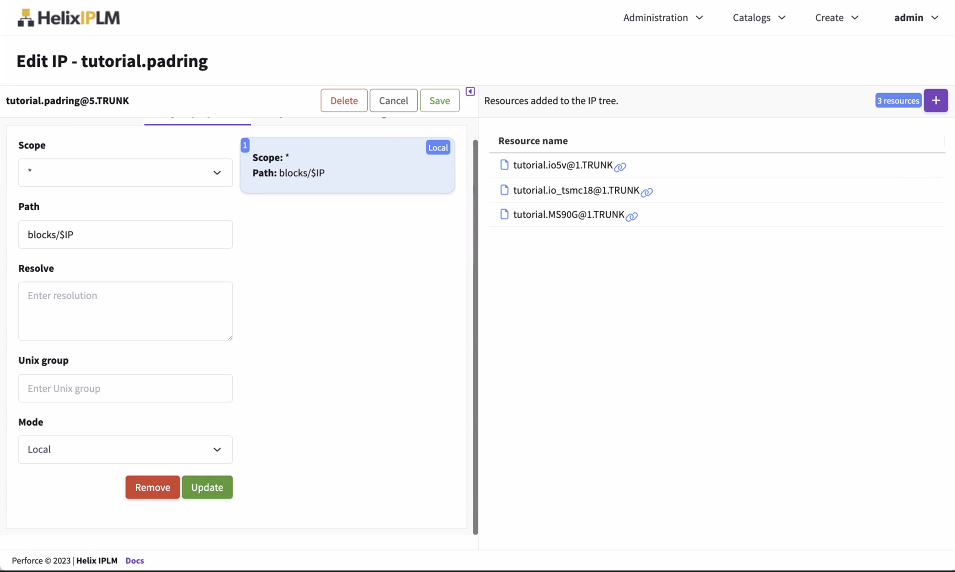Click link icon next to tutorial.io_tsmc18@1.TRUNK
Image resolution: width=955 pixels, height=572 pixels.
(x=646, y=191)
